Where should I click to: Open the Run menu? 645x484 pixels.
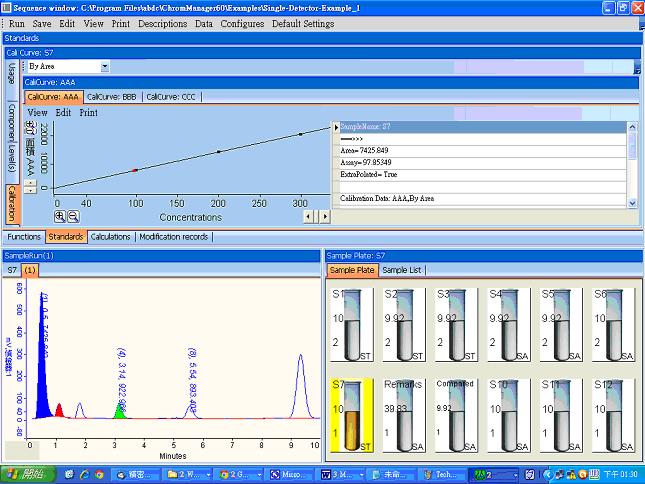[17, 24]
